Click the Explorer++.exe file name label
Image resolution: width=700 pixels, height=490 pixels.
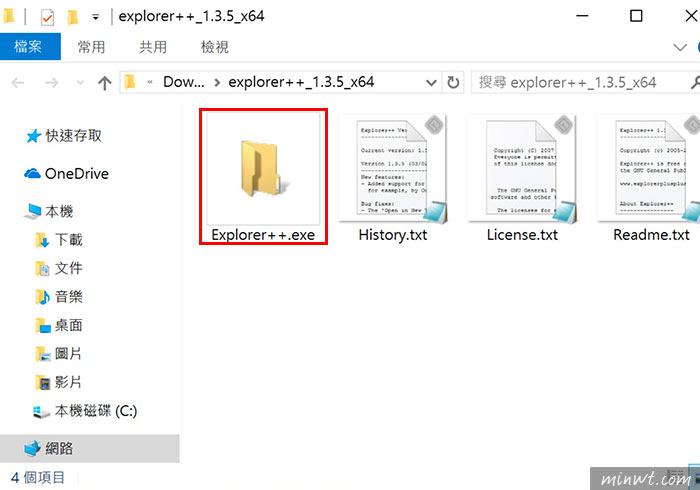click(x=263, y=235)
